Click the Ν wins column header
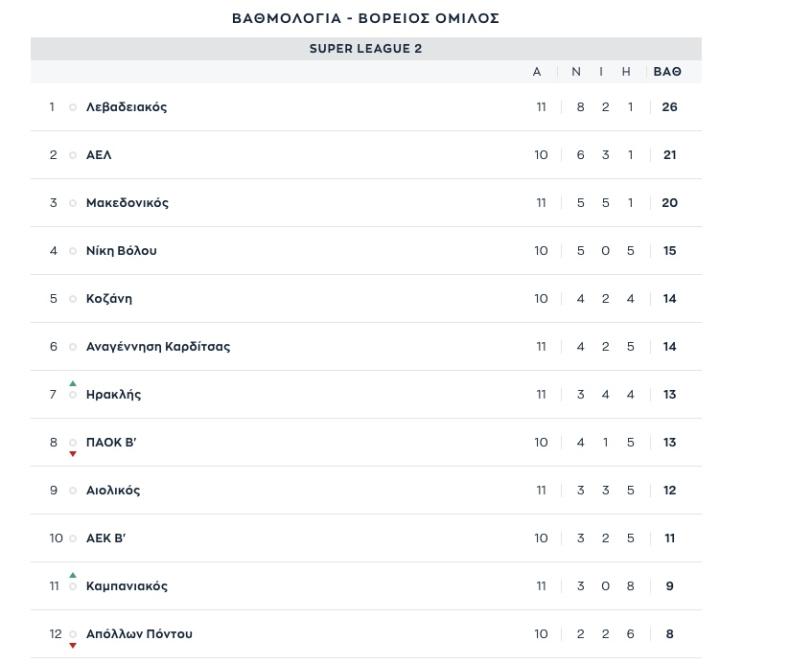The width and height of the screenshot is (790, 664). tap(576, 72)
